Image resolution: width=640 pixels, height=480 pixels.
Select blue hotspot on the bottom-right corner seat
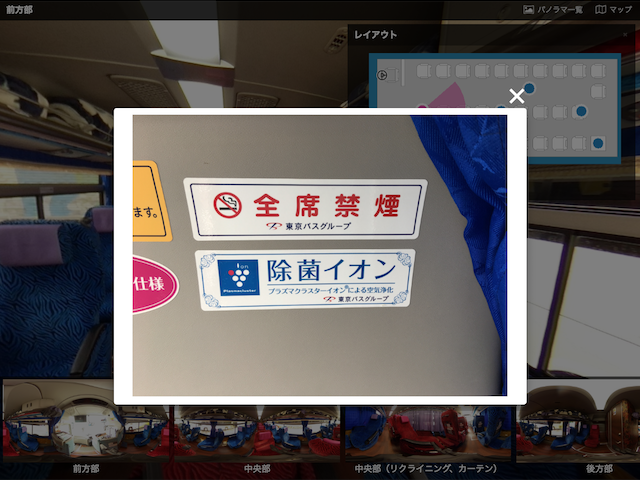pyautogui.click(x=598, y=143)
